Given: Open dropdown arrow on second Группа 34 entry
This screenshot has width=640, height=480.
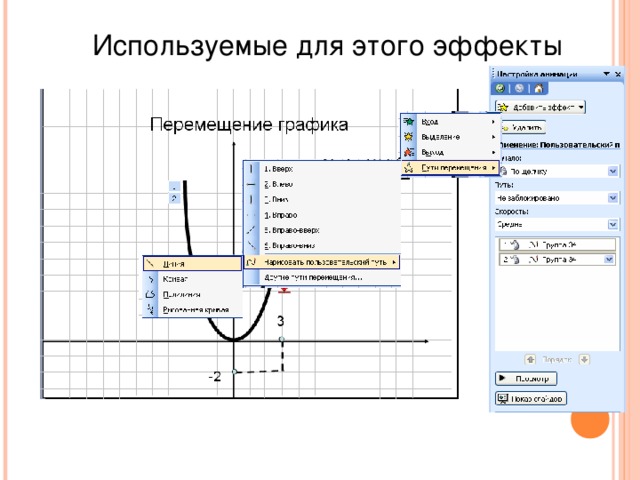Looking at the screenshot, I should (x=609, y=259).
